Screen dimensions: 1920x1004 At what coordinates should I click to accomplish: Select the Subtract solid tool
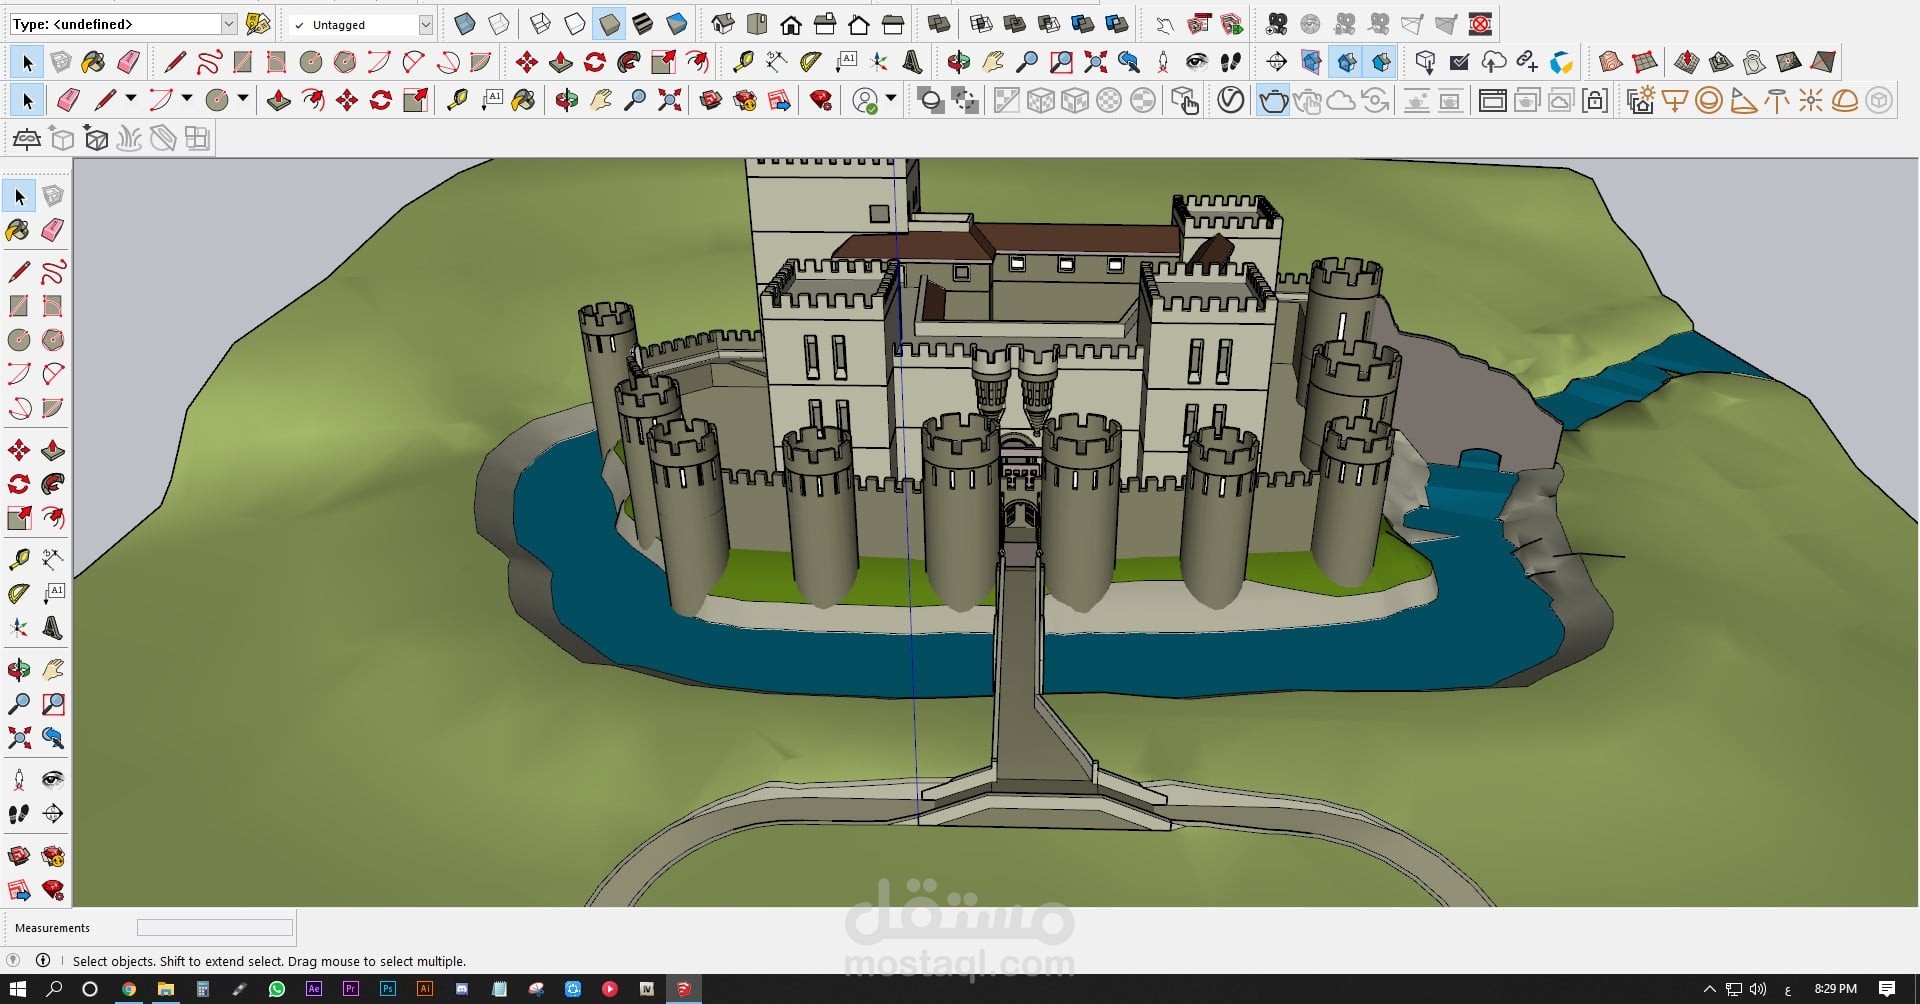point(1048,24)
